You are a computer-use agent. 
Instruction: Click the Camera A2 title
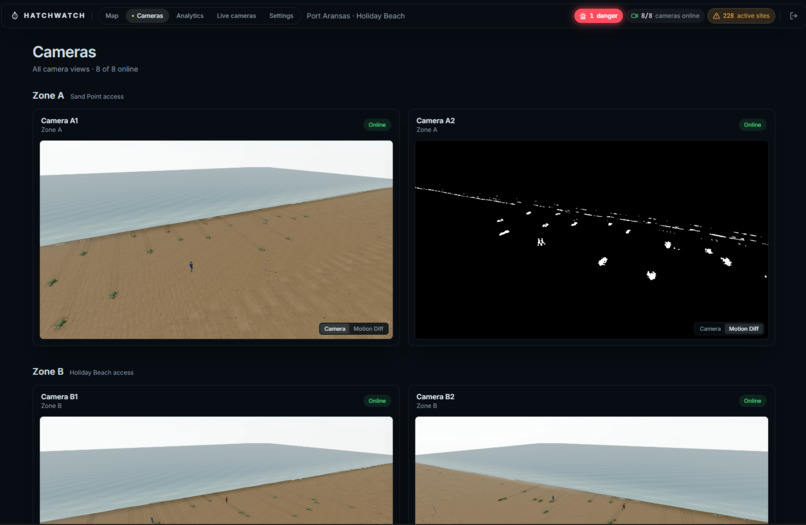[435, 121]
